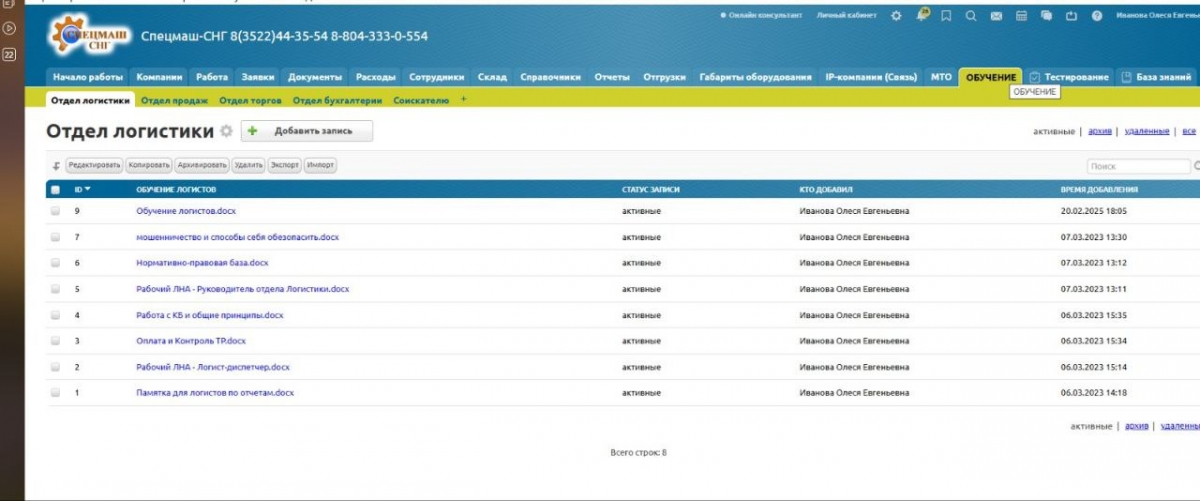Open the chat messages icon
This screenshot has width=1200, height=501.
(1046, 16)
